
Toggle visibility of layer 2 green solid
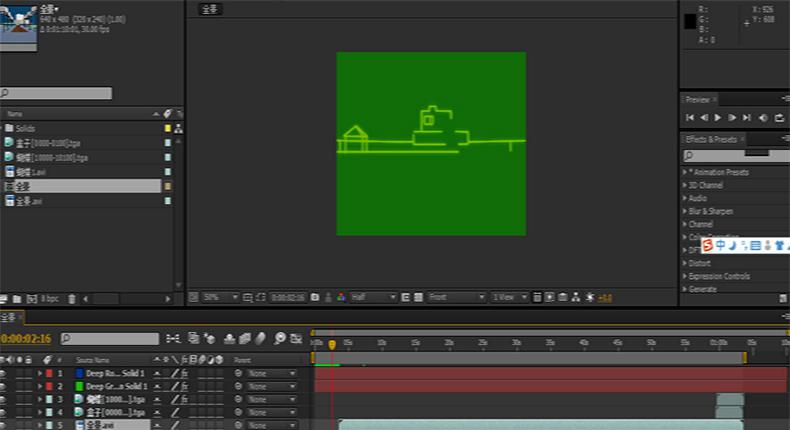4,386
